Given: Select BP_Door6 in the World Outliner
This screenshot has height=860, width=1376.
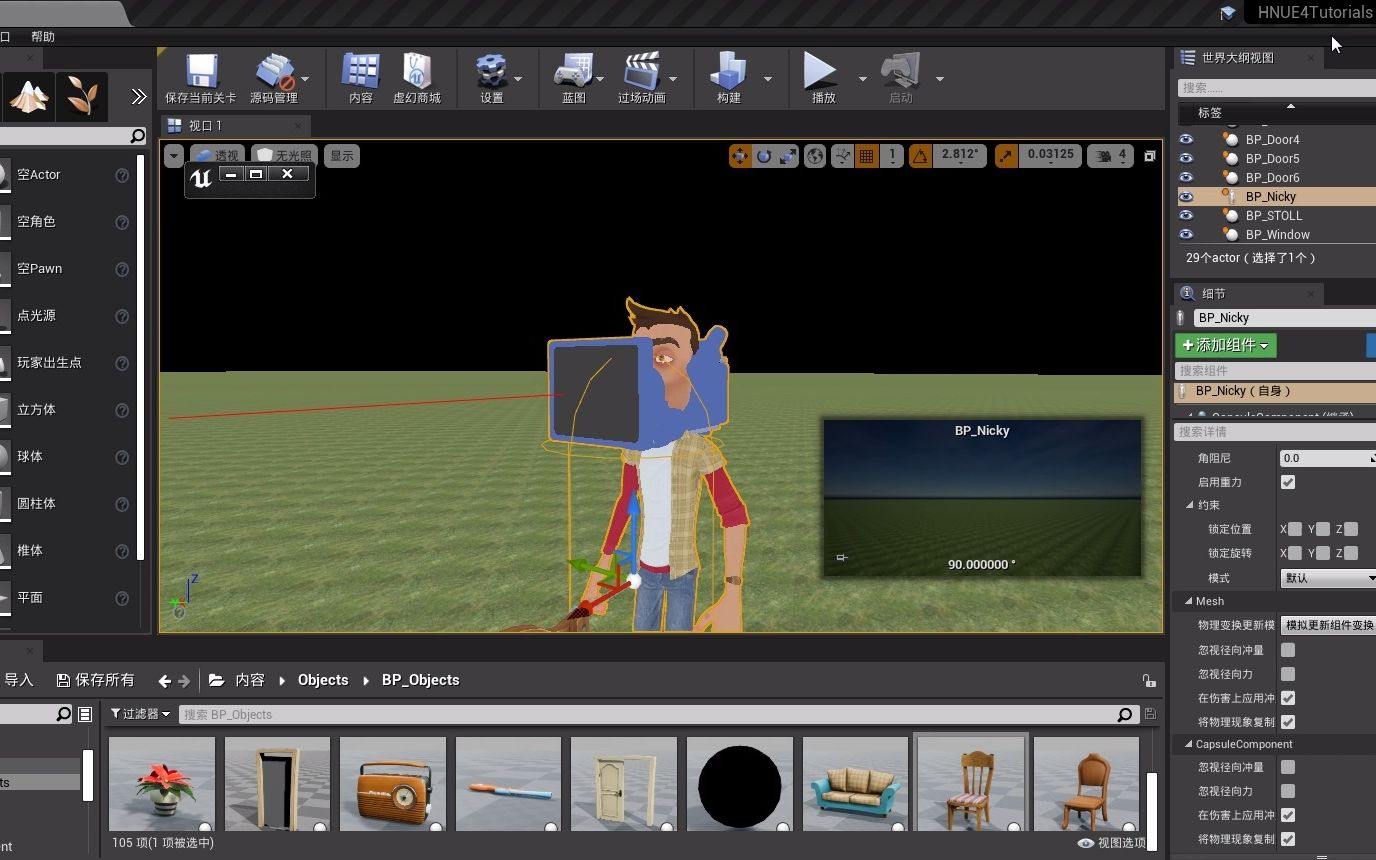Looking at the screenshot, I should click(1272, 178).
